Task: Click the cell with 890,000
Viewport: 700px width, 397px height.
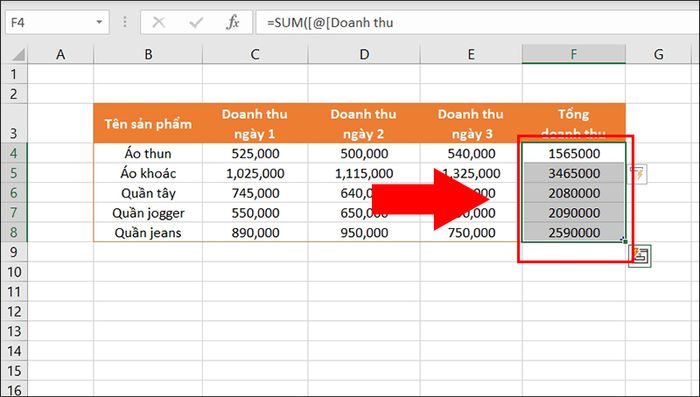Action: 255,232
